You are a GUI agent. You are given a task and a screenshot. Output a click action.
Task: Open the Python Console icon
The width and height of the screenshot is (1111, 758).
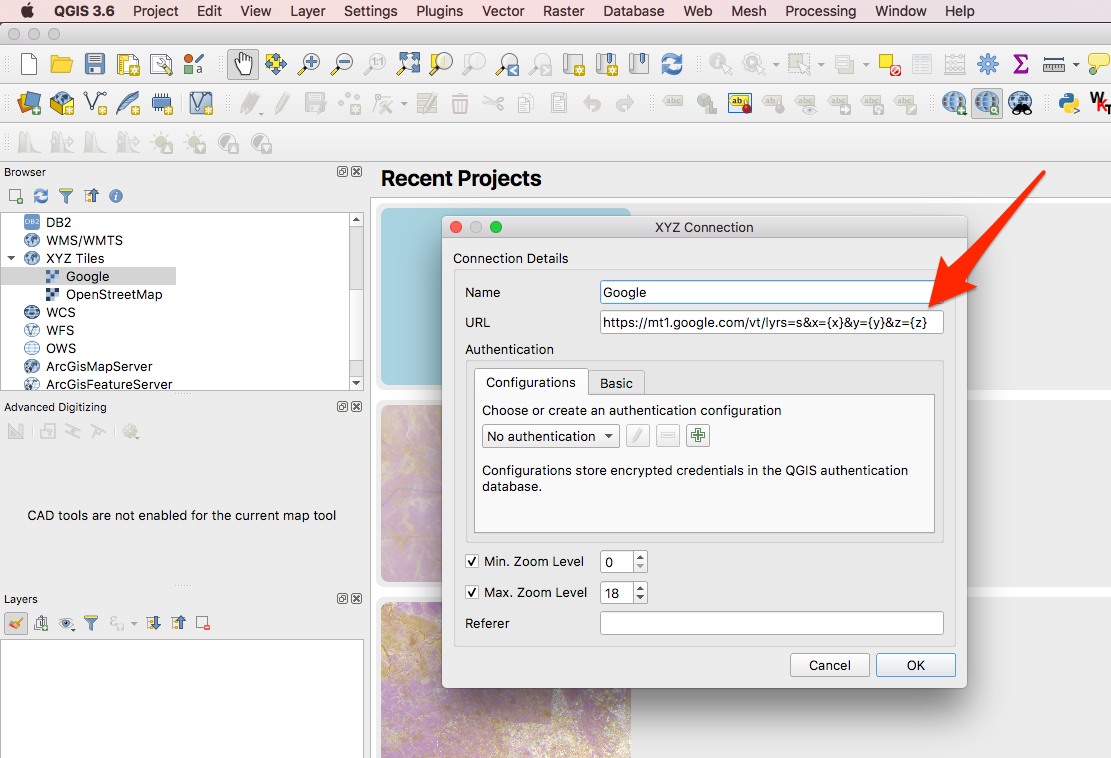click(x=1068, y=102)
